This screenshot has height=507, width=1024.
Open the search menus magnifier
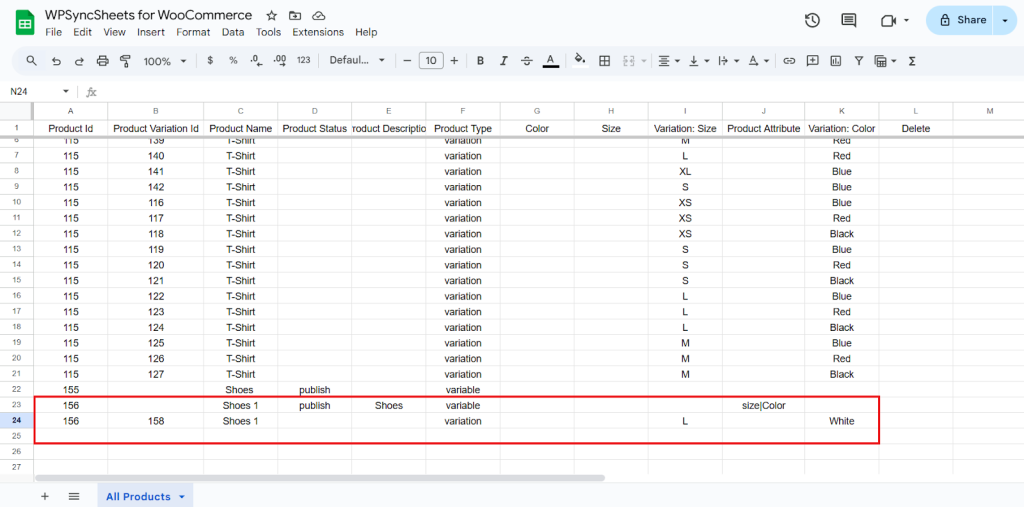tap(31, 61)
